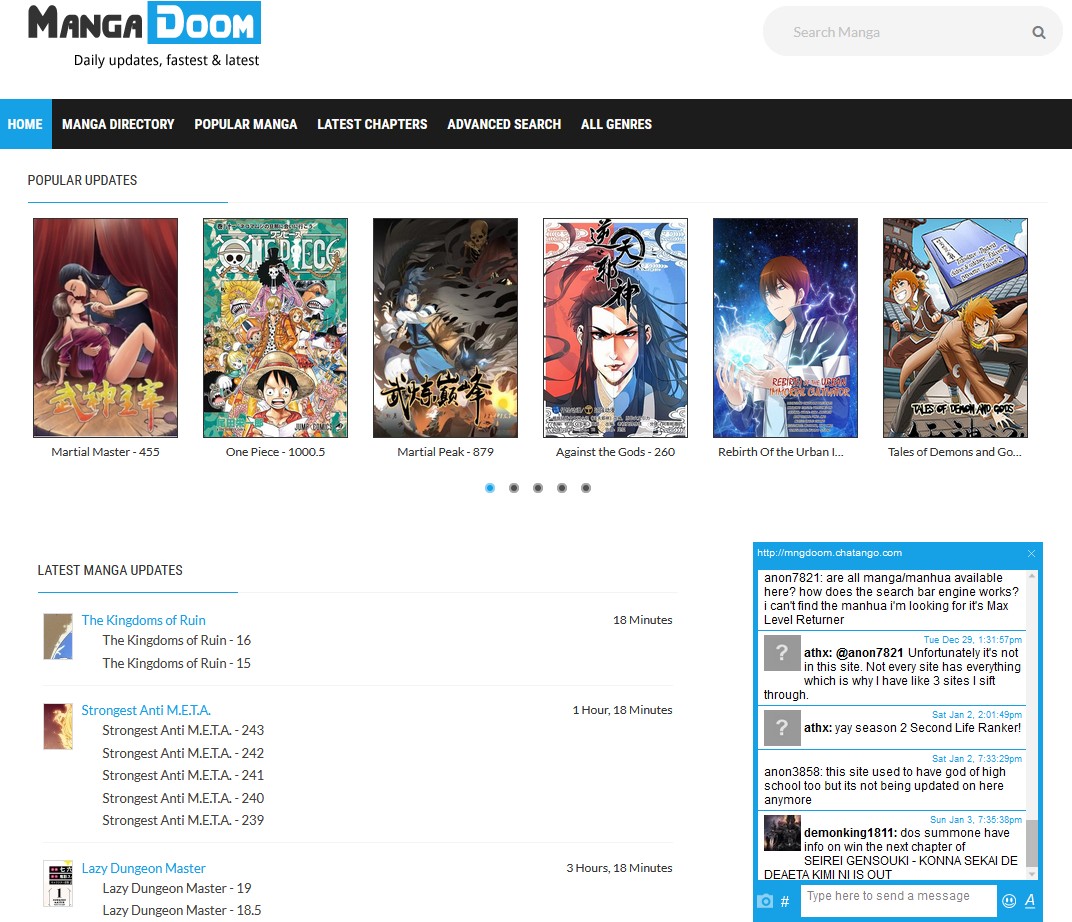Select the third carousel page dot
This screenshot has width=1072, height=922.
click(538, 488)
